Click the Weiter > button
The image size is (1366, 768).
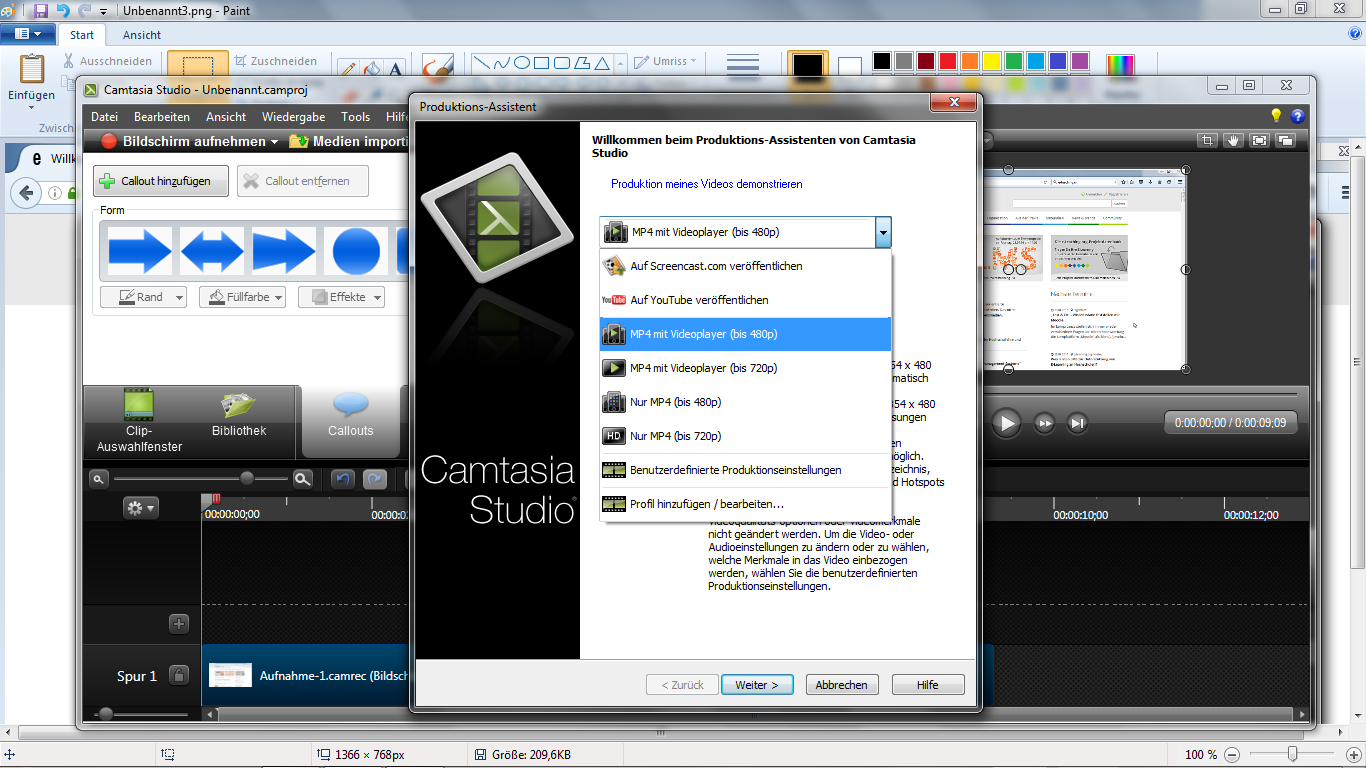point(757,685)
